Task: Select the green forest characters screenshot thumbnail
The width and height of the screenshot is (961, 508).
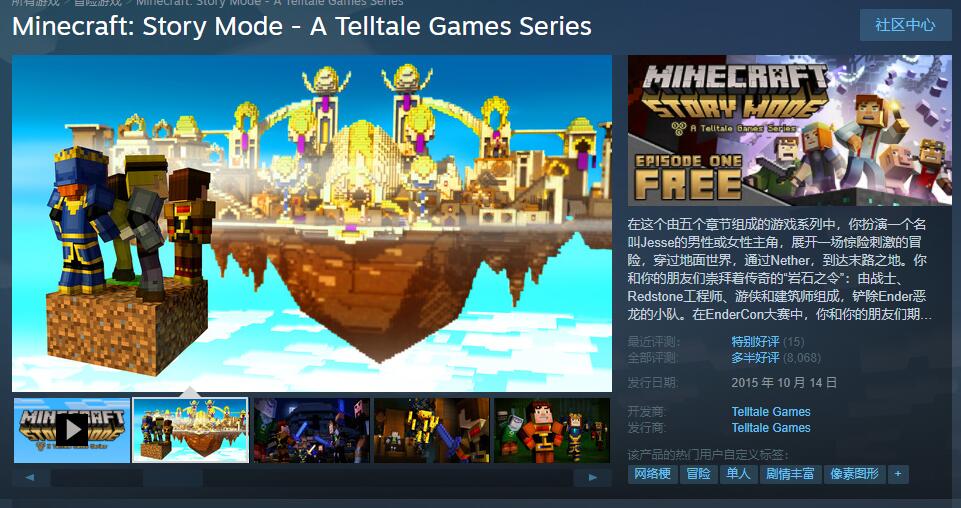Action: (x=552, y=430)
